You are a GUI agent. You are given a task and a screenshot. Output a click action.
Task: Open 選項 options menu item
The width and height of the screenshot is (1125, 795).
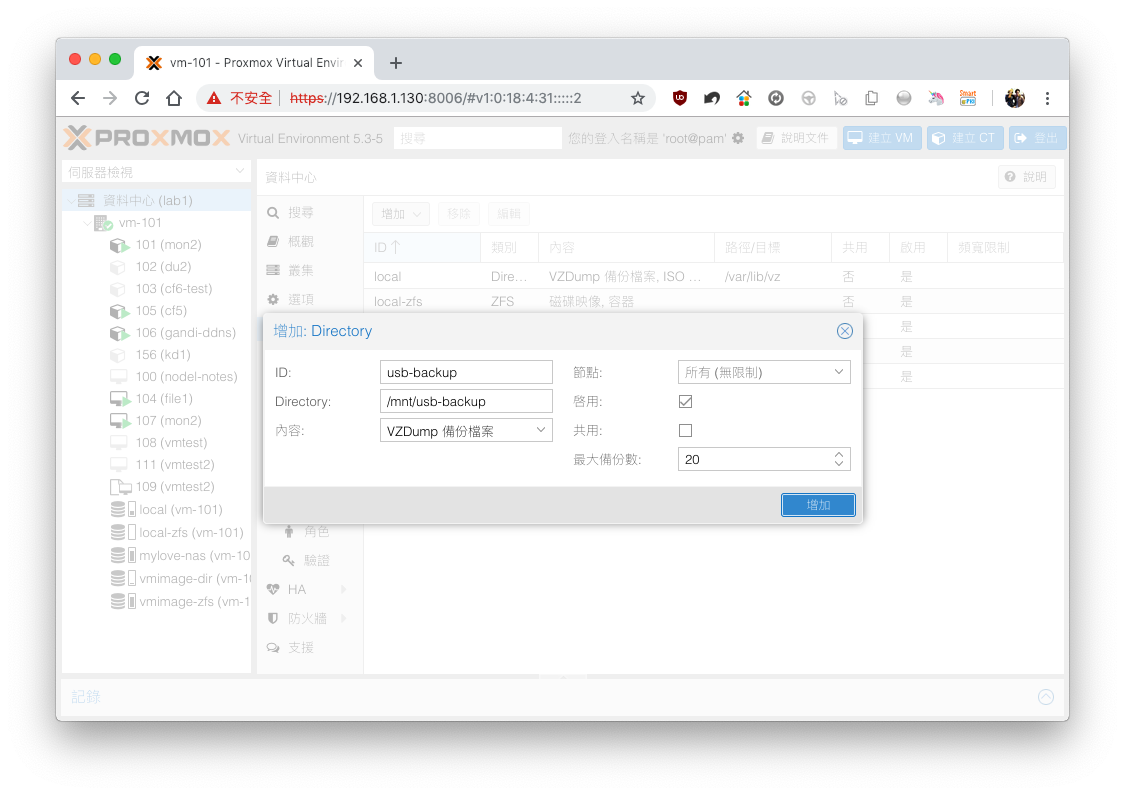pos(301,299)
